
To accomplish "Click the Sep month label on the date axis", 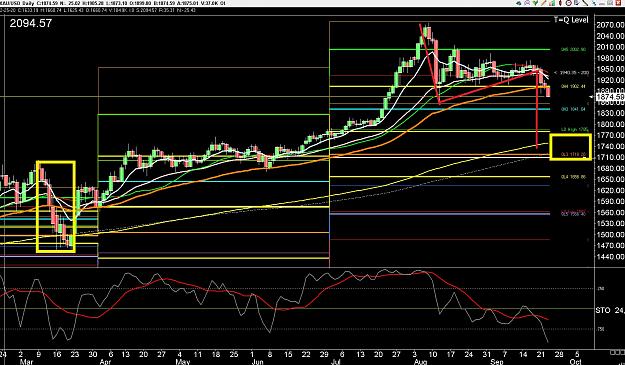I will (497, 362).
